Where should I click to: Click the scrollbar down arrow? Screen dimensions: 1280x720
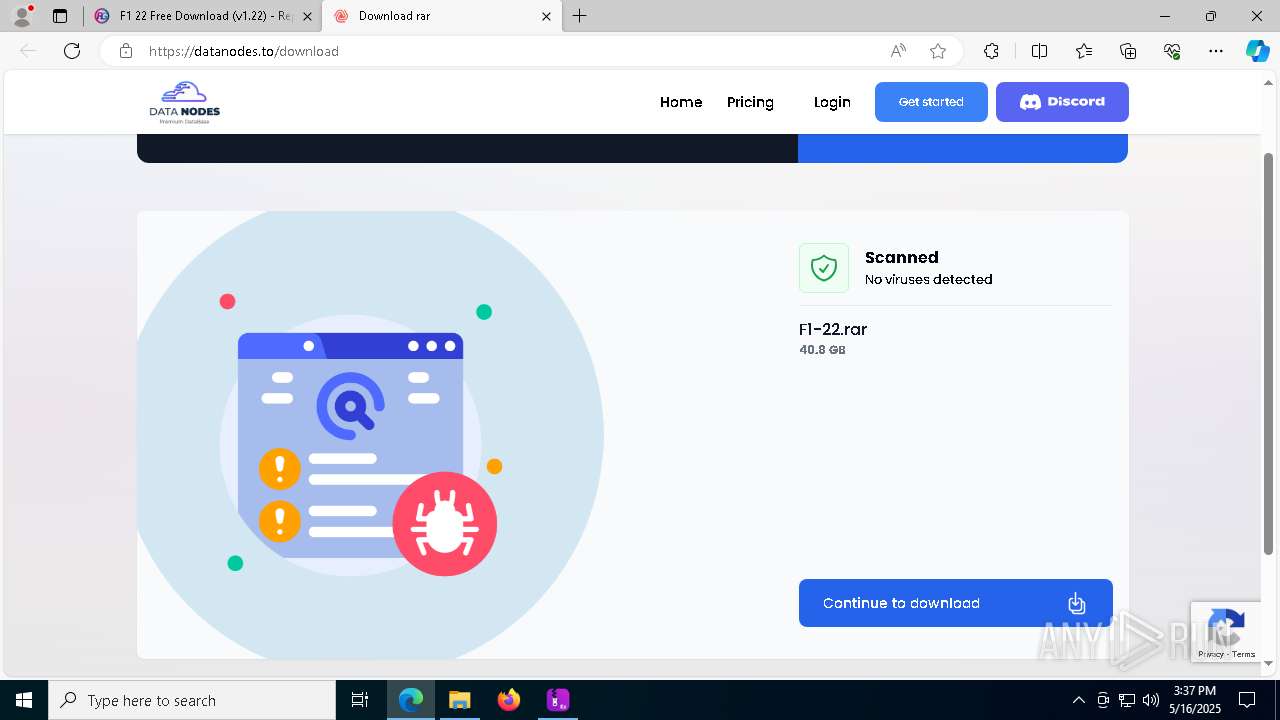[1269, 663]
